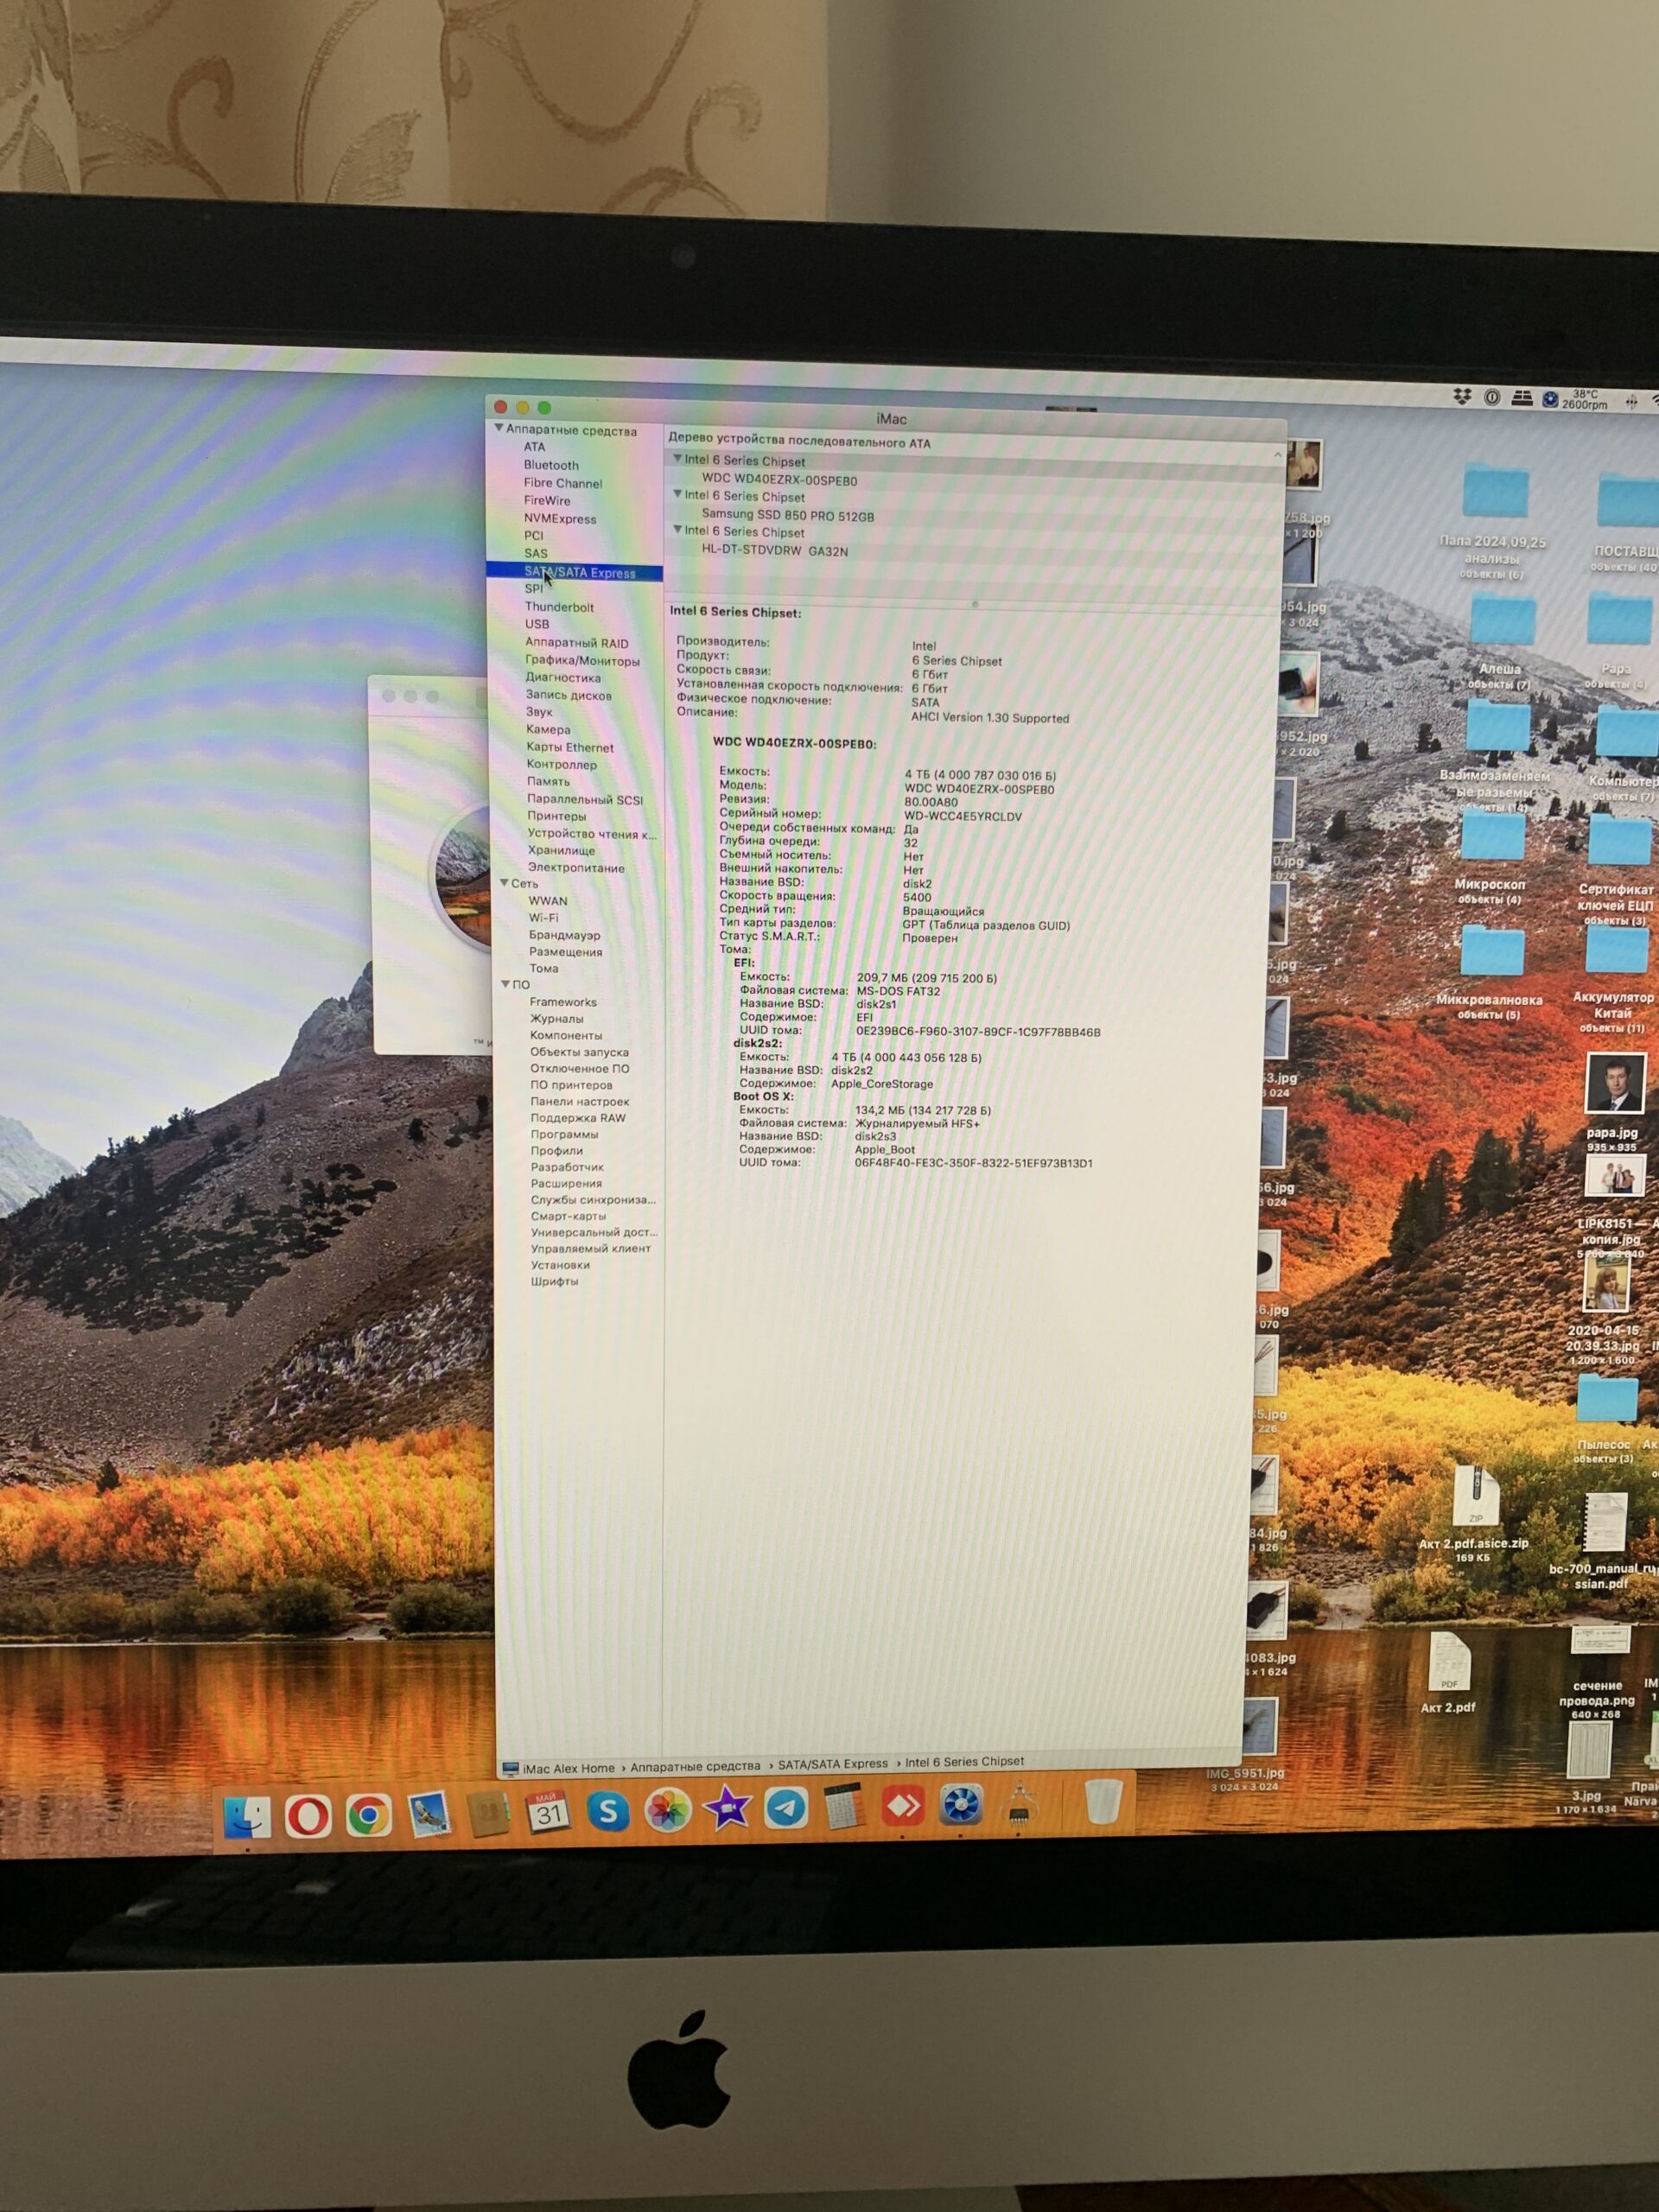1659x2212 pixels.
Task: Open temperature 38°C 2600rpm menu item
Action: [1585, 399]
